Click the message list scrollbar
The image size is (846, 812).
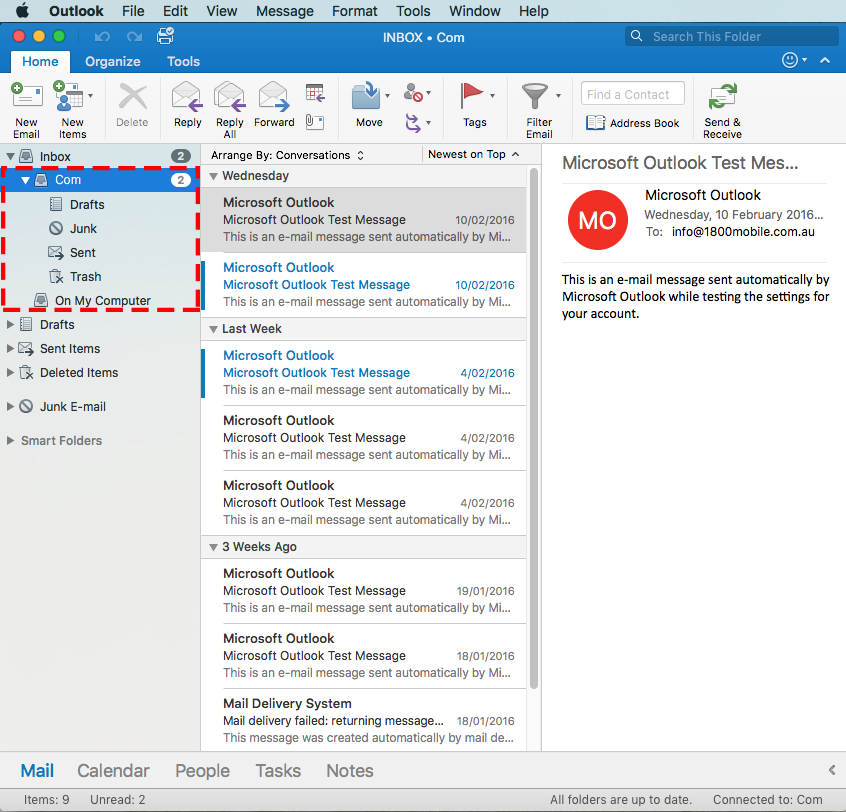[x=534, y=429]
